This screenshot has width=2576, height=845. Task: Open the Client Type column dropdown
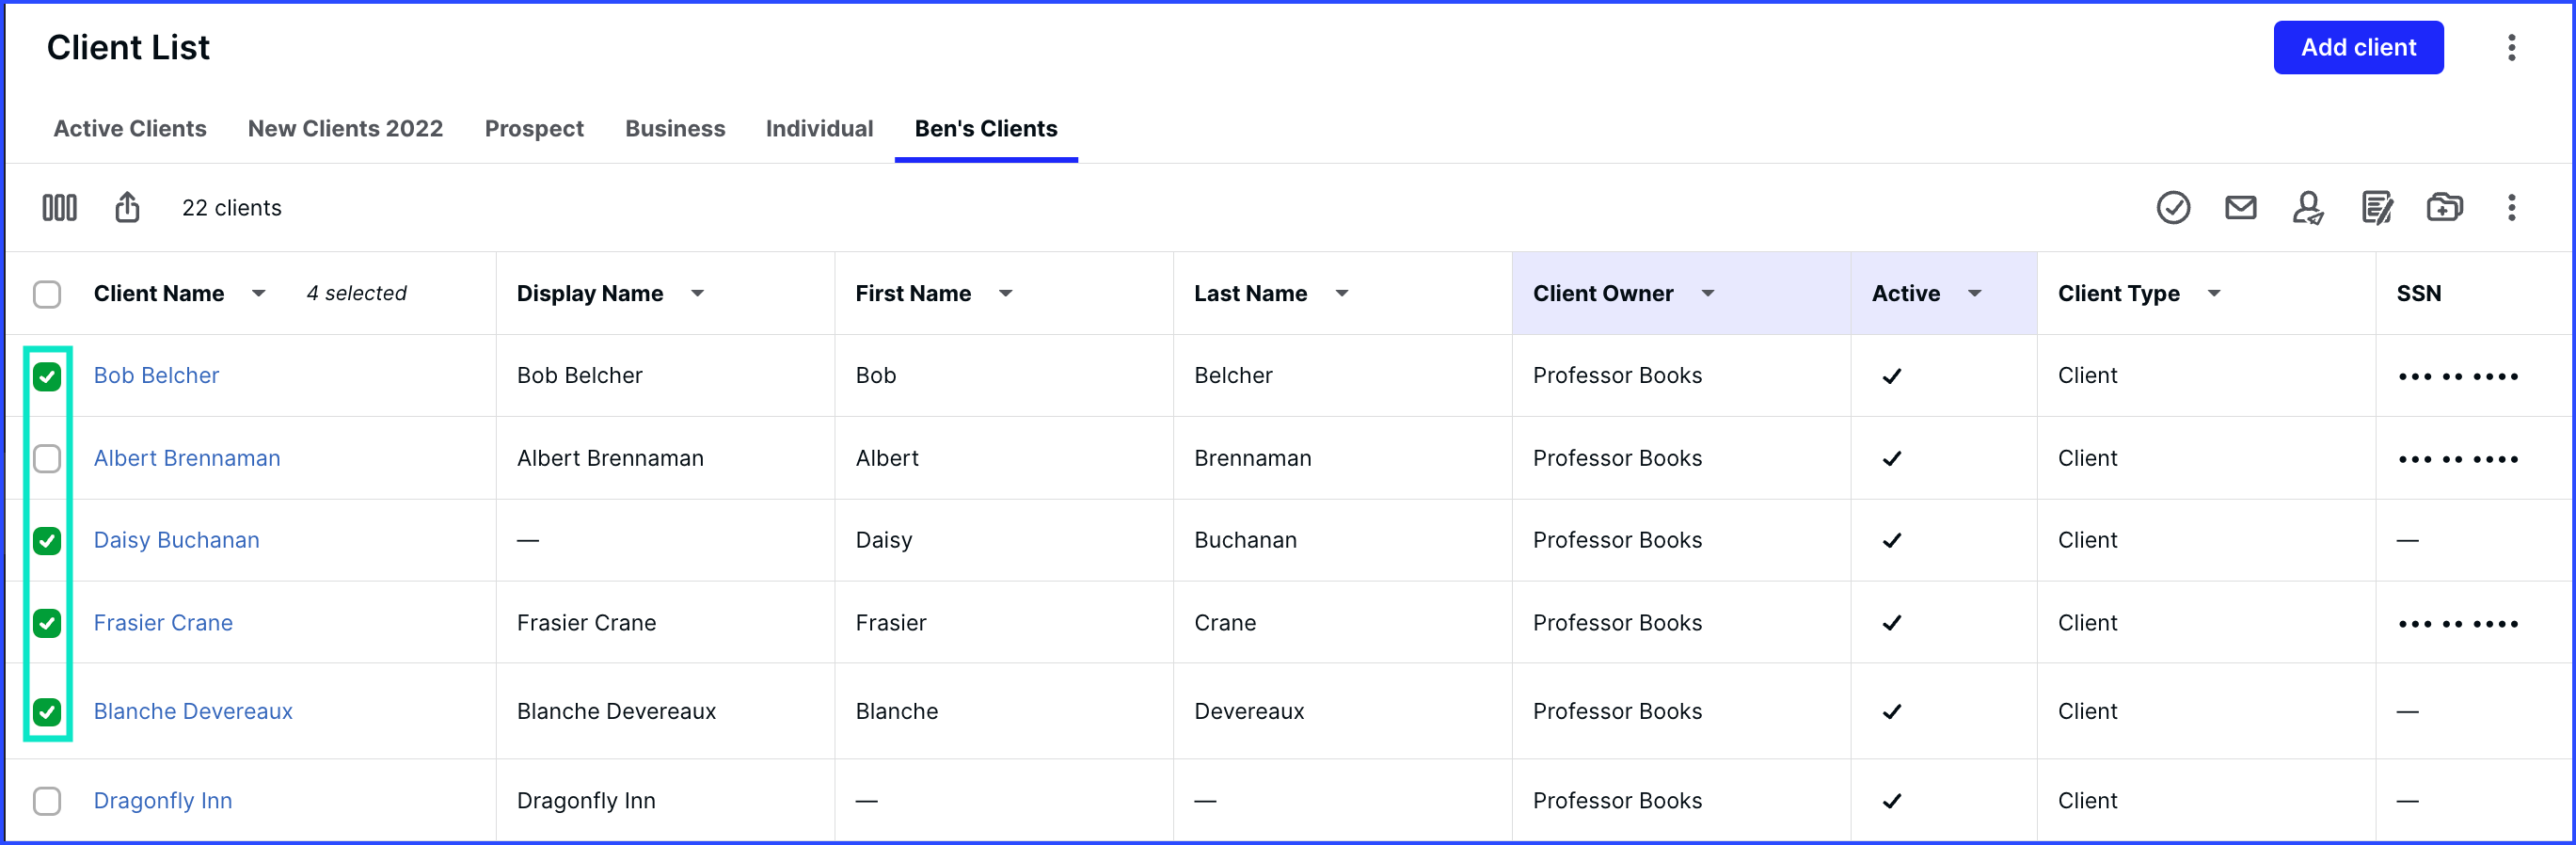pos(2214,294)
